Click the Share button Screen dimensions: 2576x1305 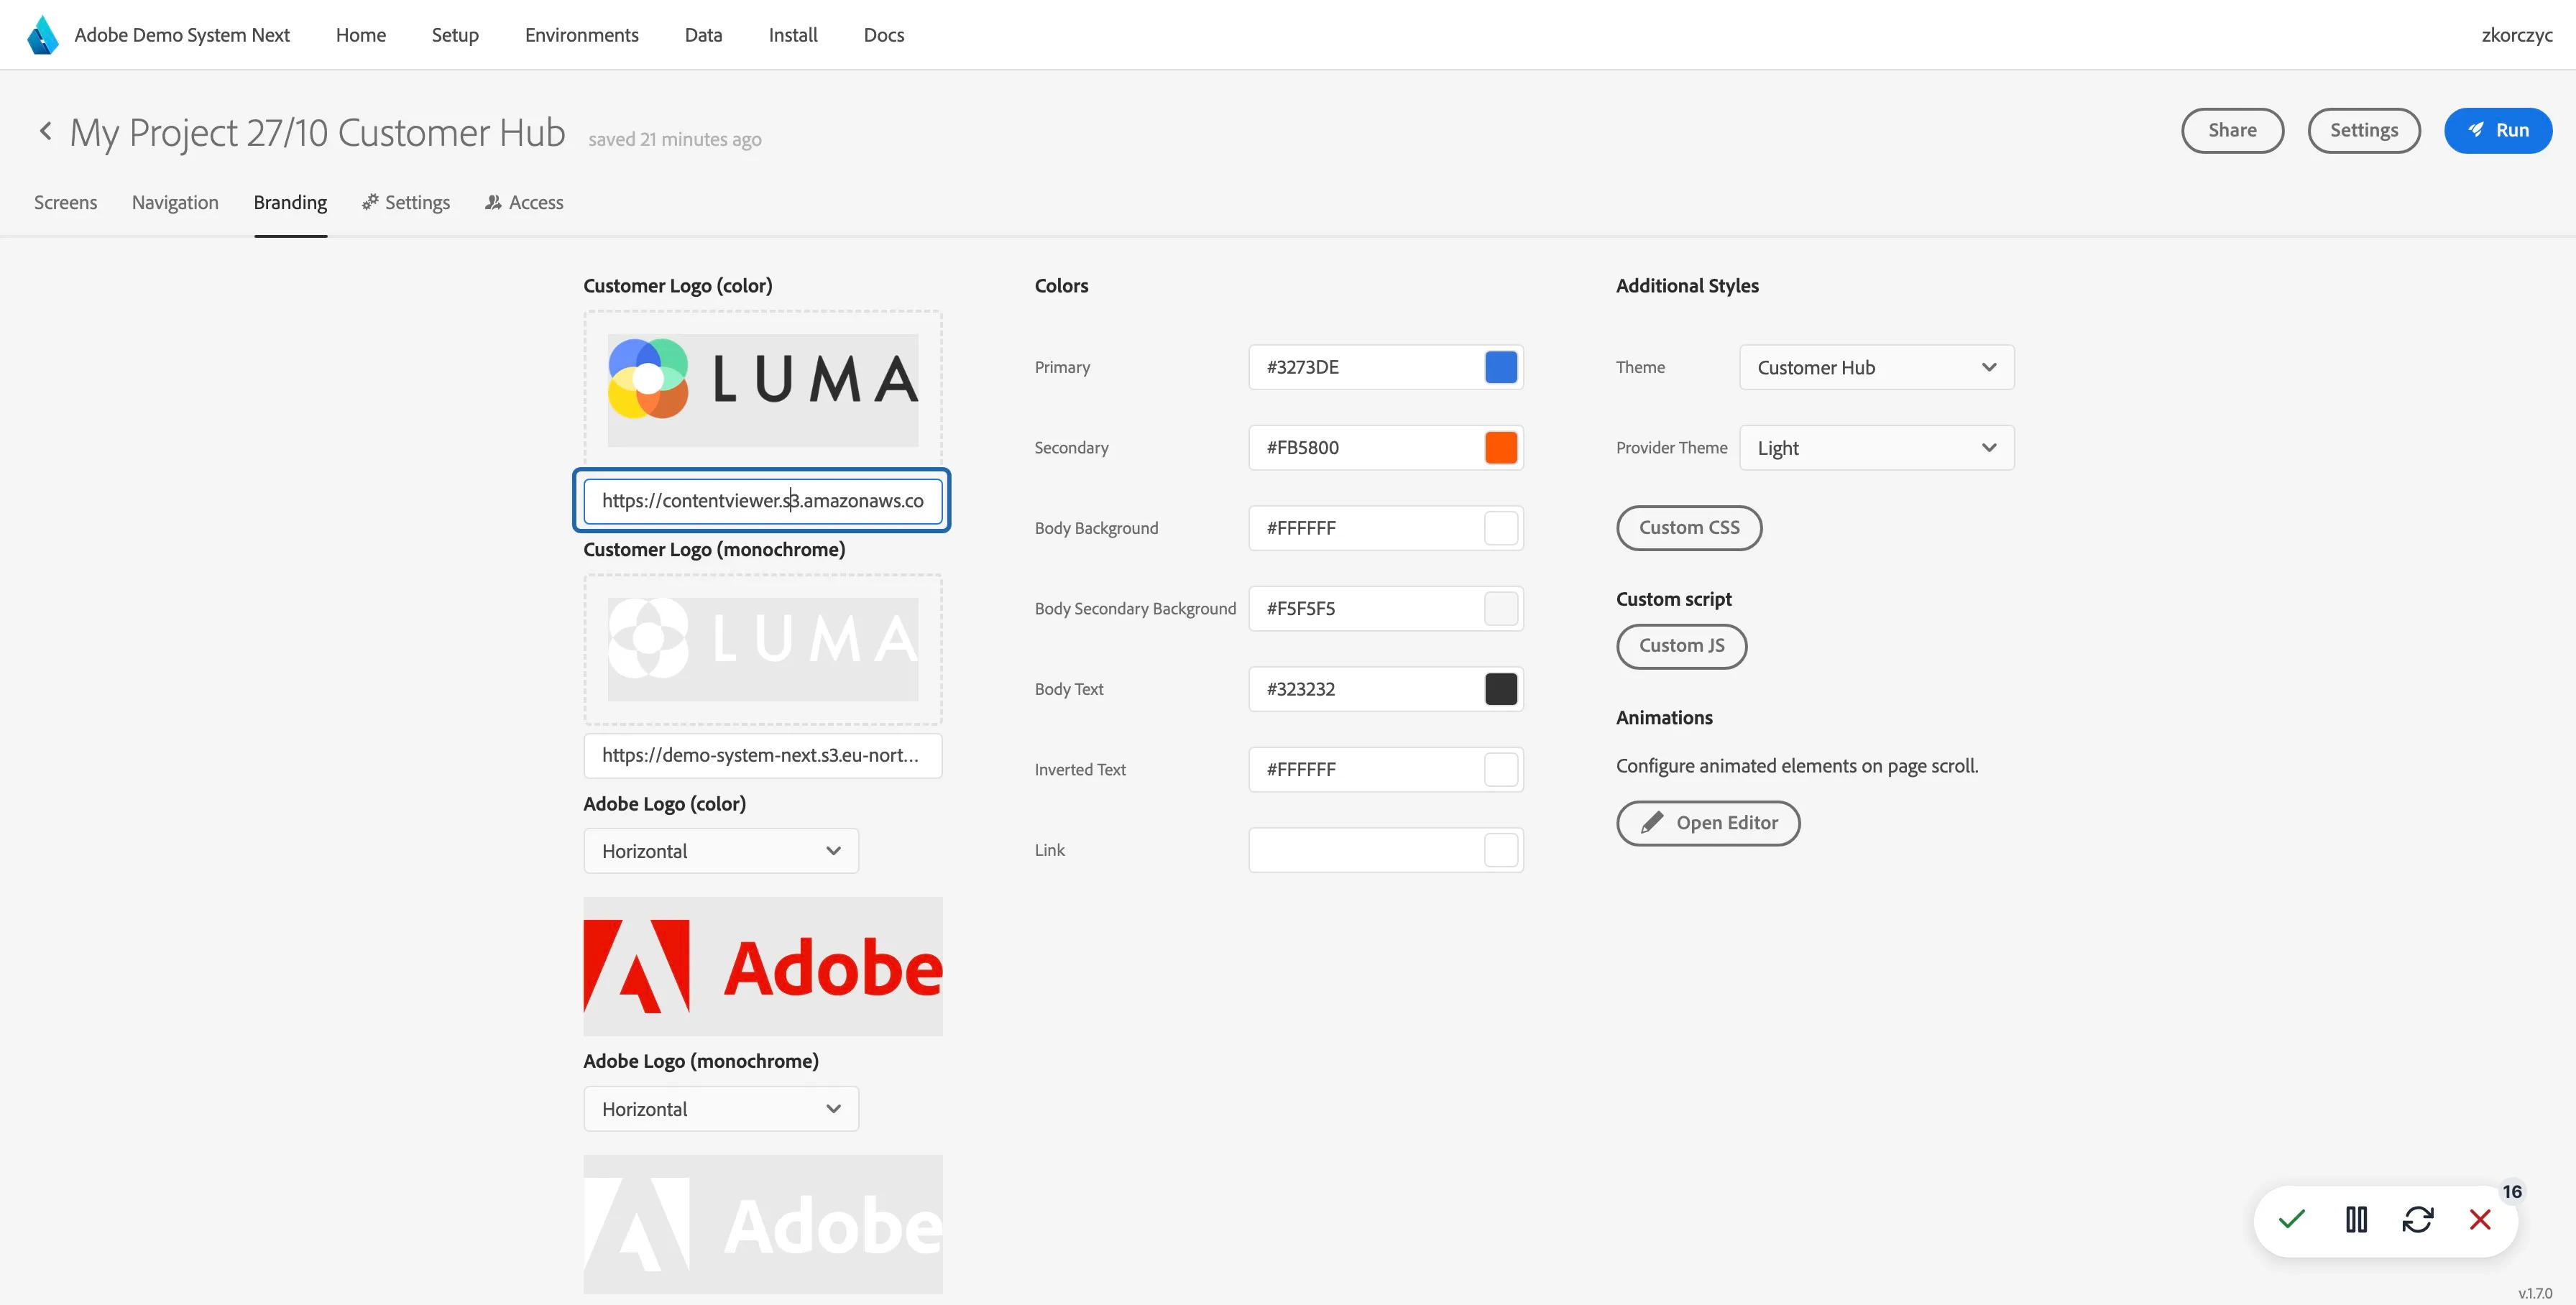pos(2232,131)
